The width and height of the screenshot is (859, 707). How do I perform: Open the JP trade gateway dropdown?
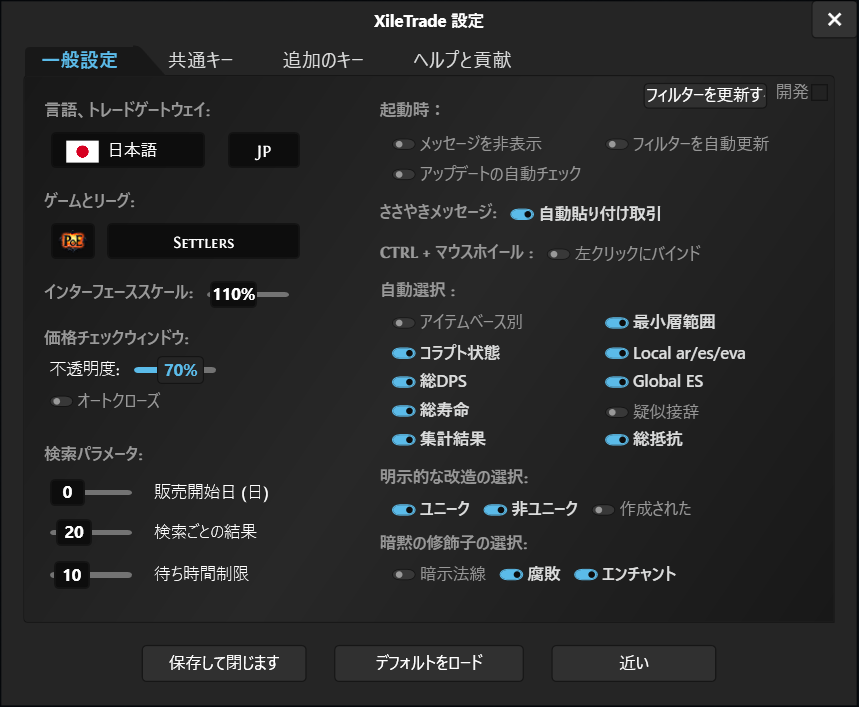tap(264, 150)
